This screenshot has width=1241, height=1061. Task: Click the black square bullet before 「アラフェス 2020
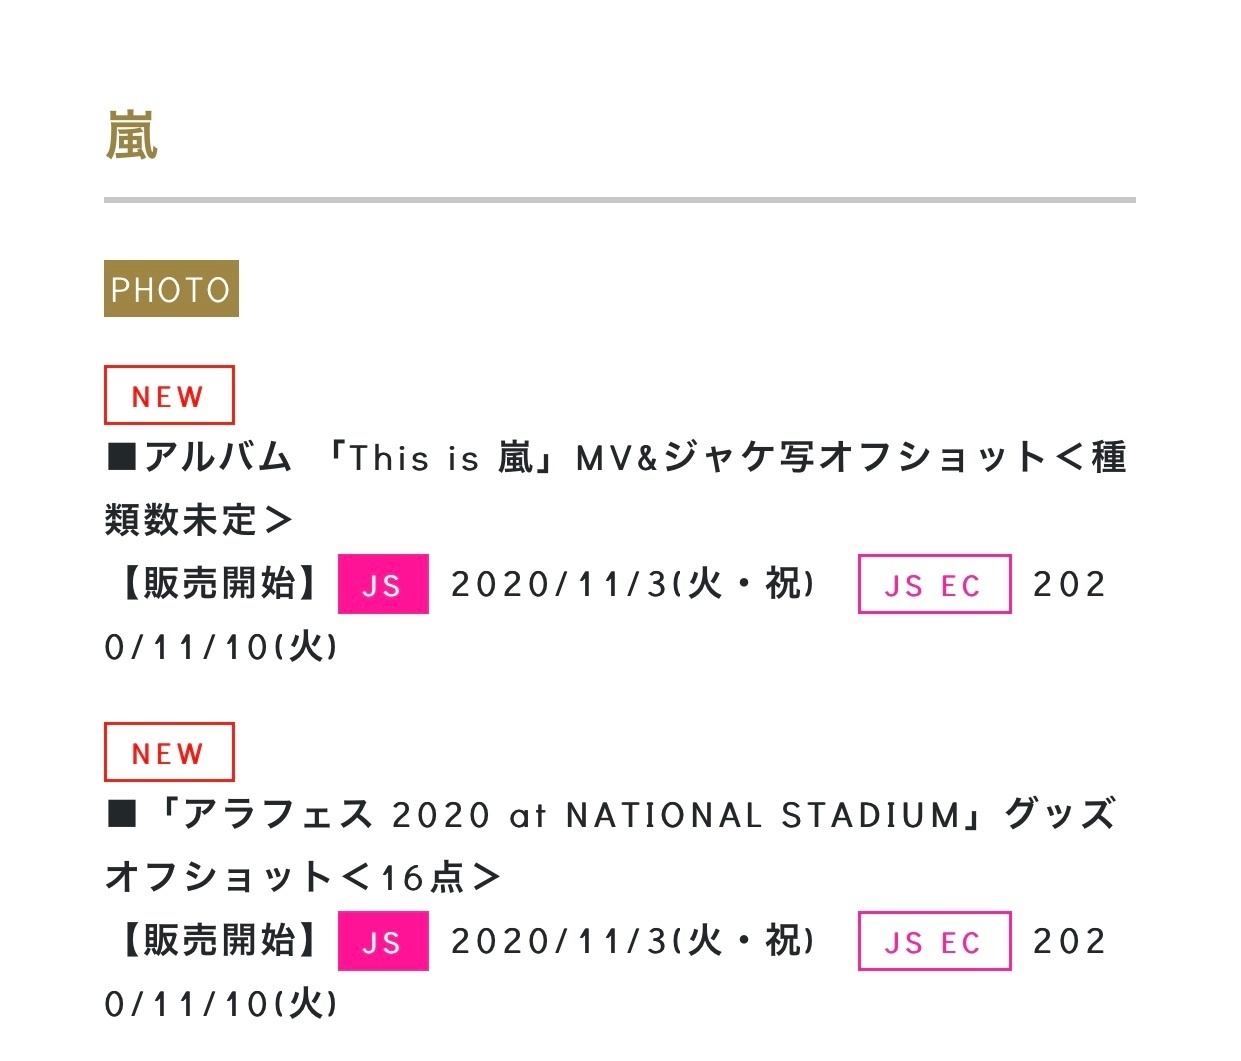[x=121, y=815]
